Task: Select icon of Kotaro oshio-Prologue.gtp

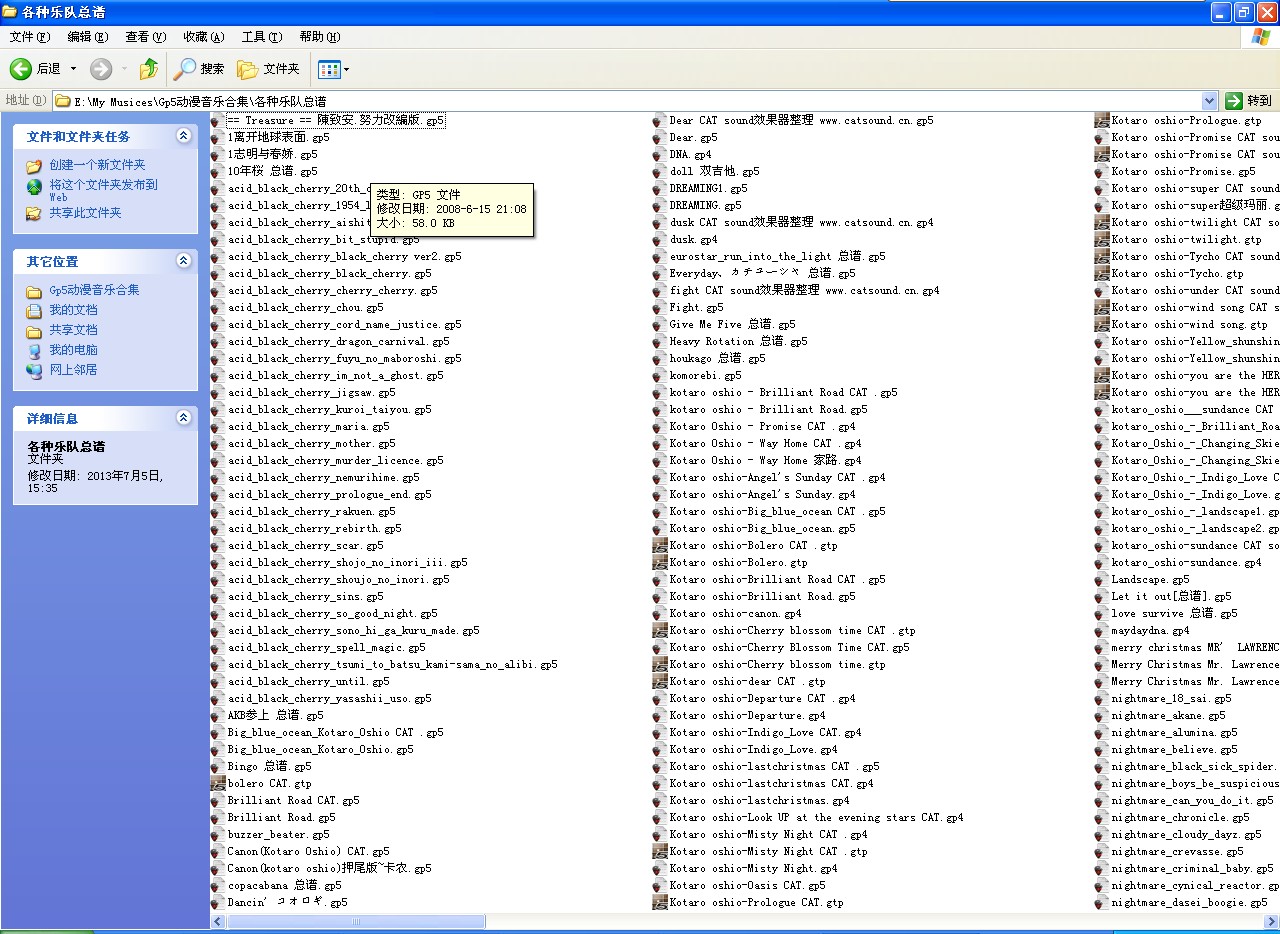Action: [x=1102, y=120]
